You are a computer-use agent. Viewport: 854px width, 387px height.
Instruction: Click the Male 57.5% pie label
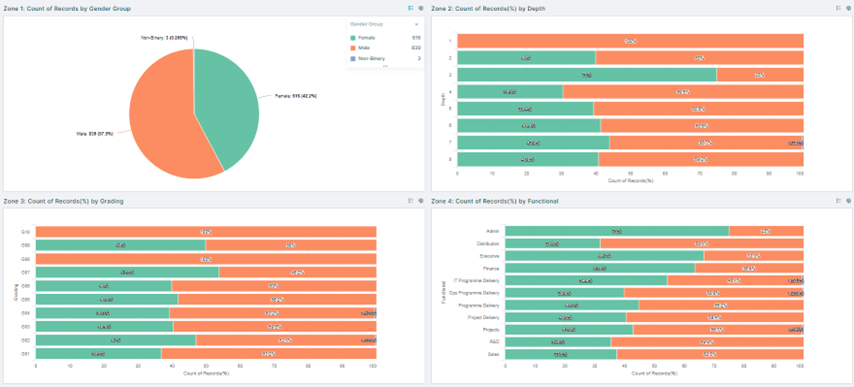(x=95, y=133)
